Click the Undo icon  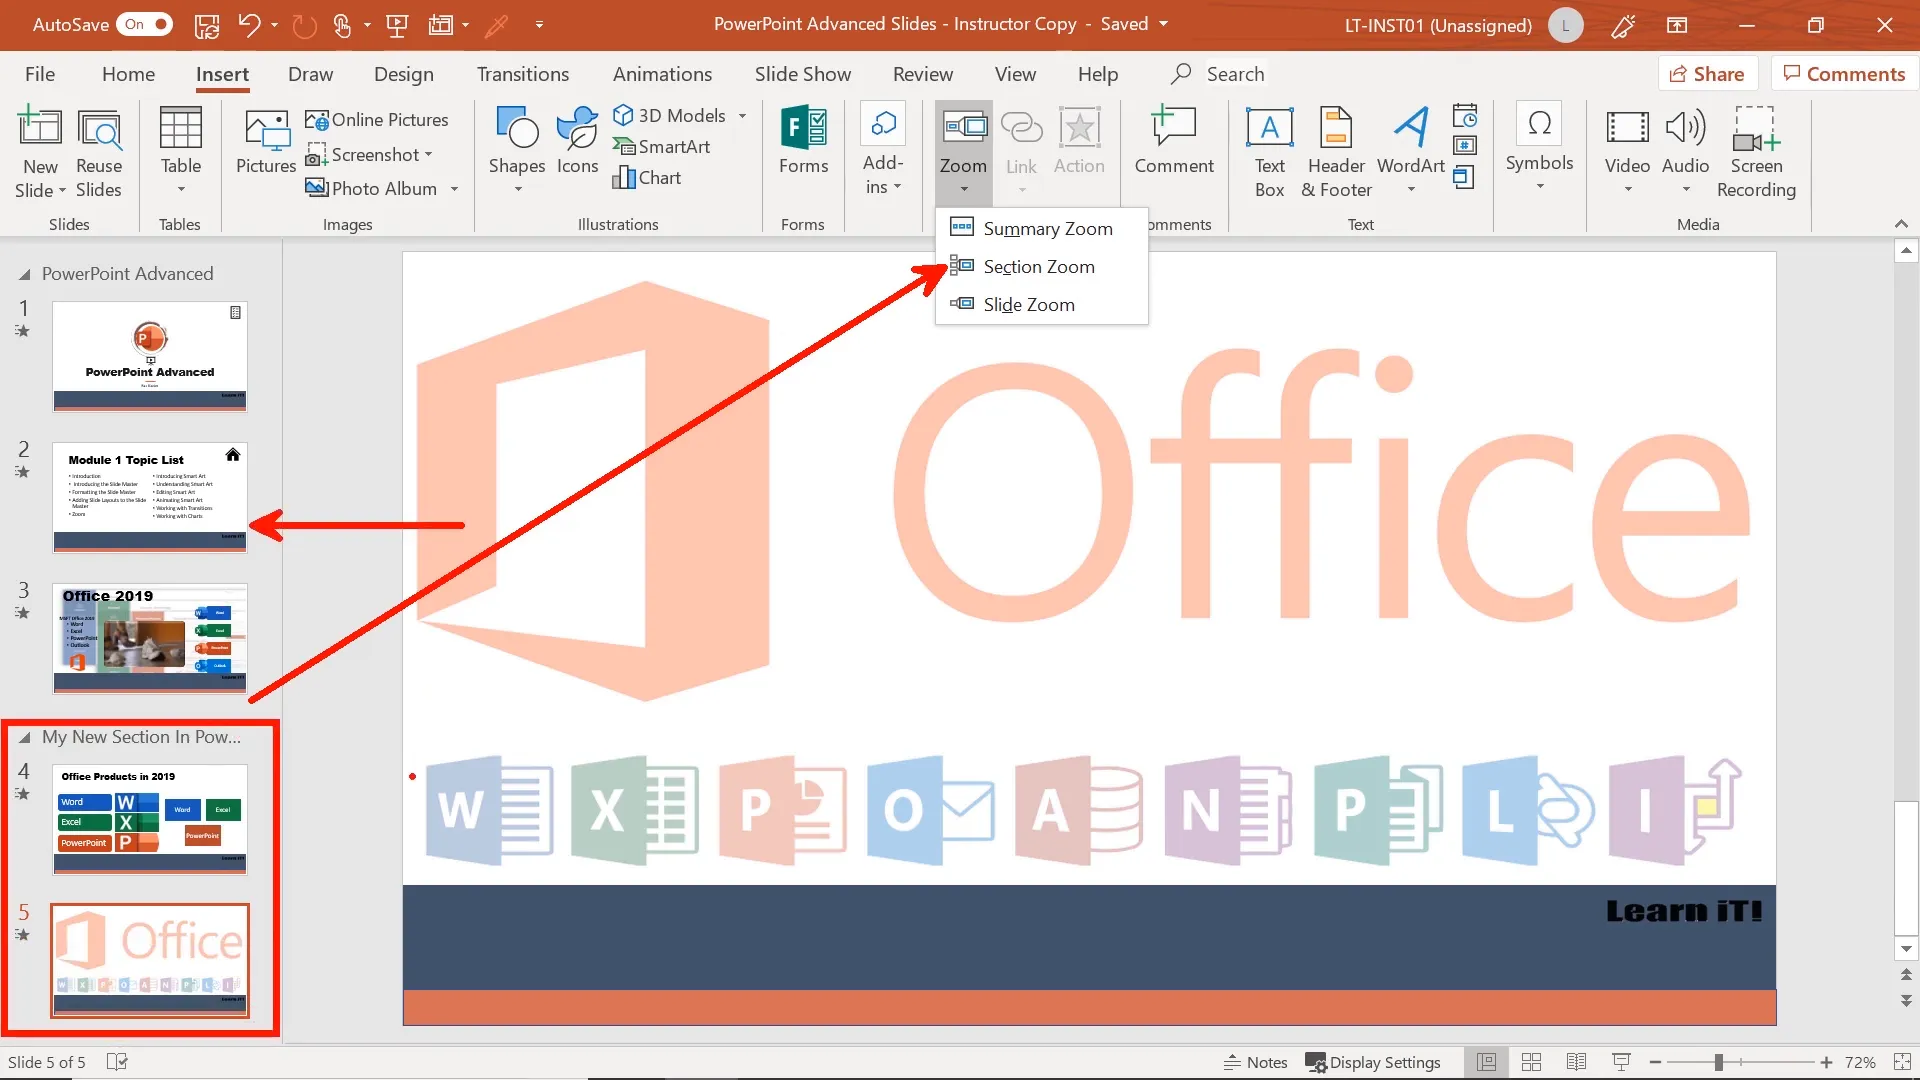click(249, 25)
